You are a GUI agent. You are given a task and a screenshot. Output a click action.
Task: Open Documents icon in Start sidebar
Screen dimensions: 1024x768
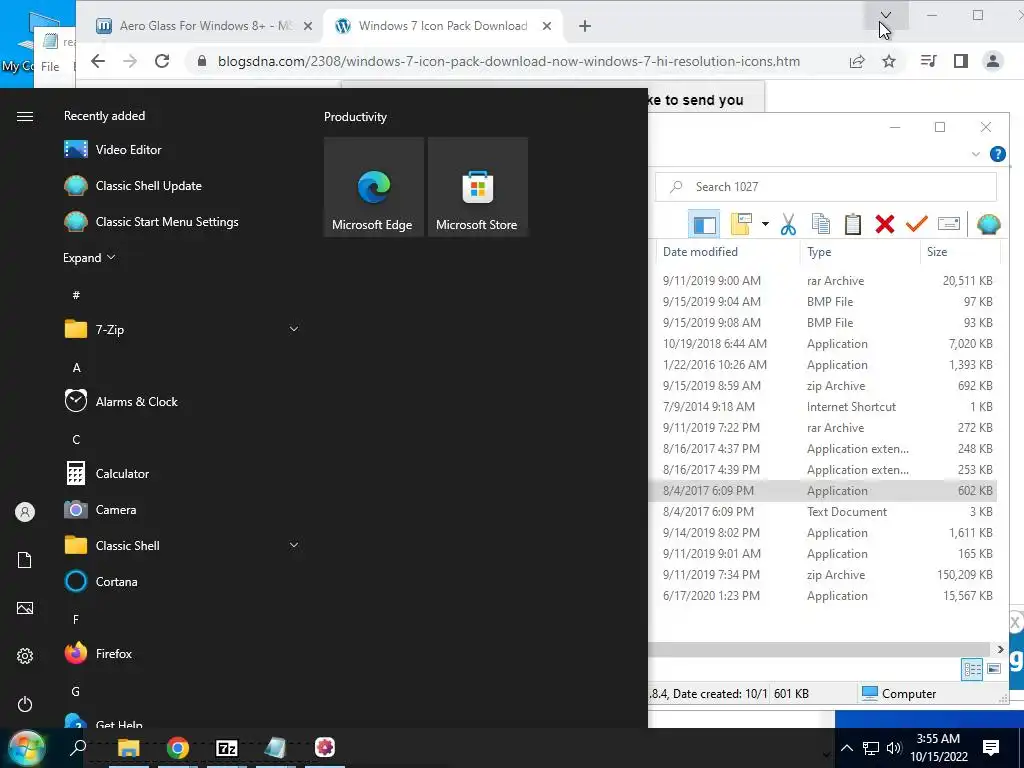(25, 560)
